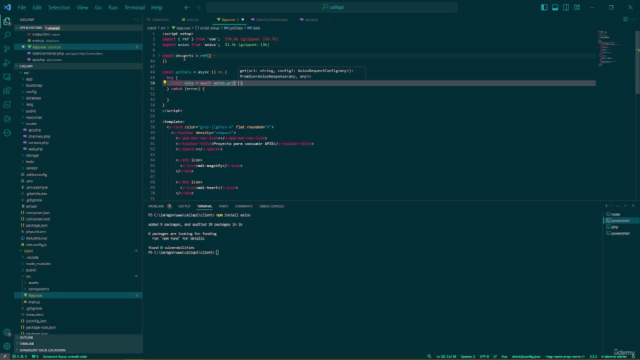Switch to the api.php editor tab
Image resolution: width=640 pixels, height=360 pixels.
[x=311, y=20]
